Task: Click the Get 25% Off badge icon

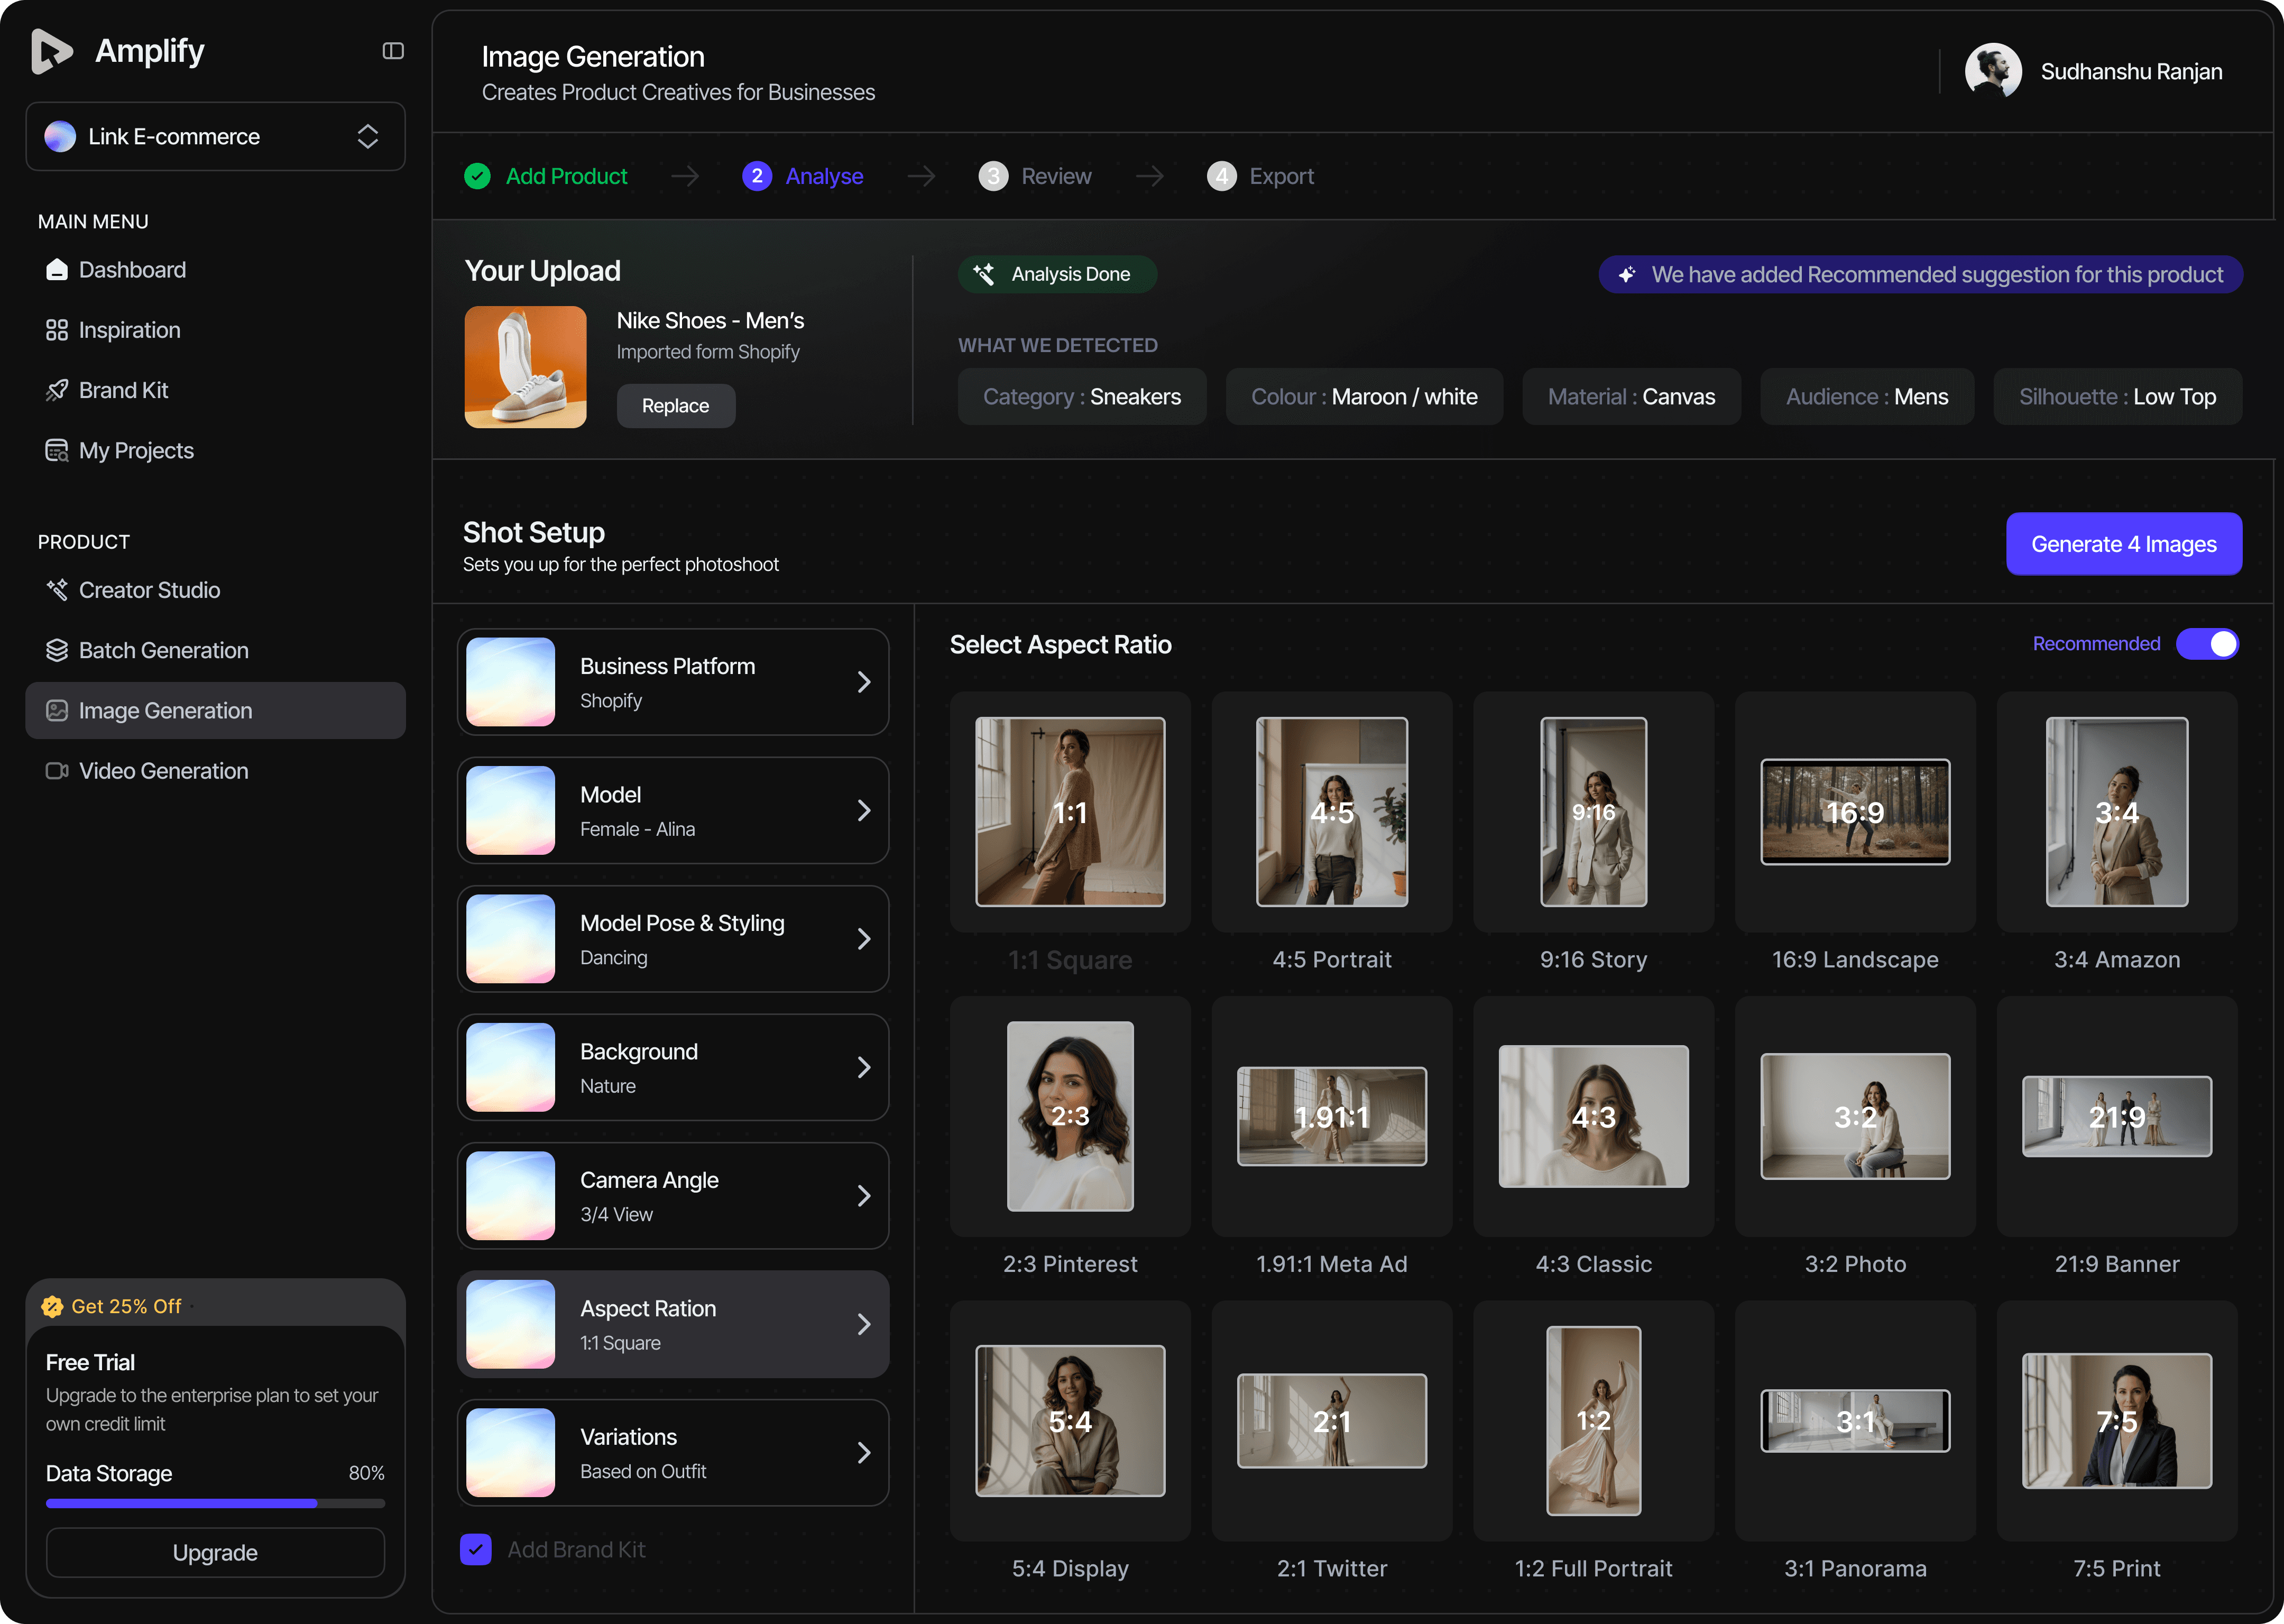Action: coord(52,1306)
